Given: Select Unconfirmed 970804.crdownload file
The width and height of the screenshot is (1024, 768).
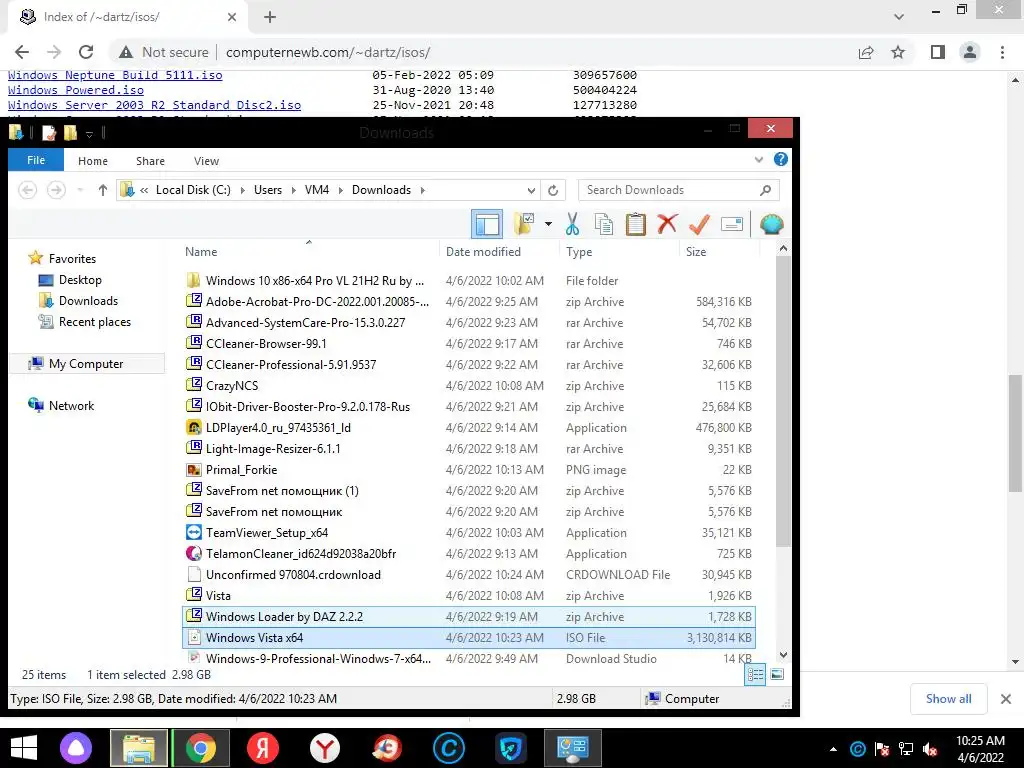Looking at the screenshot, I should (x=469, y=575).
